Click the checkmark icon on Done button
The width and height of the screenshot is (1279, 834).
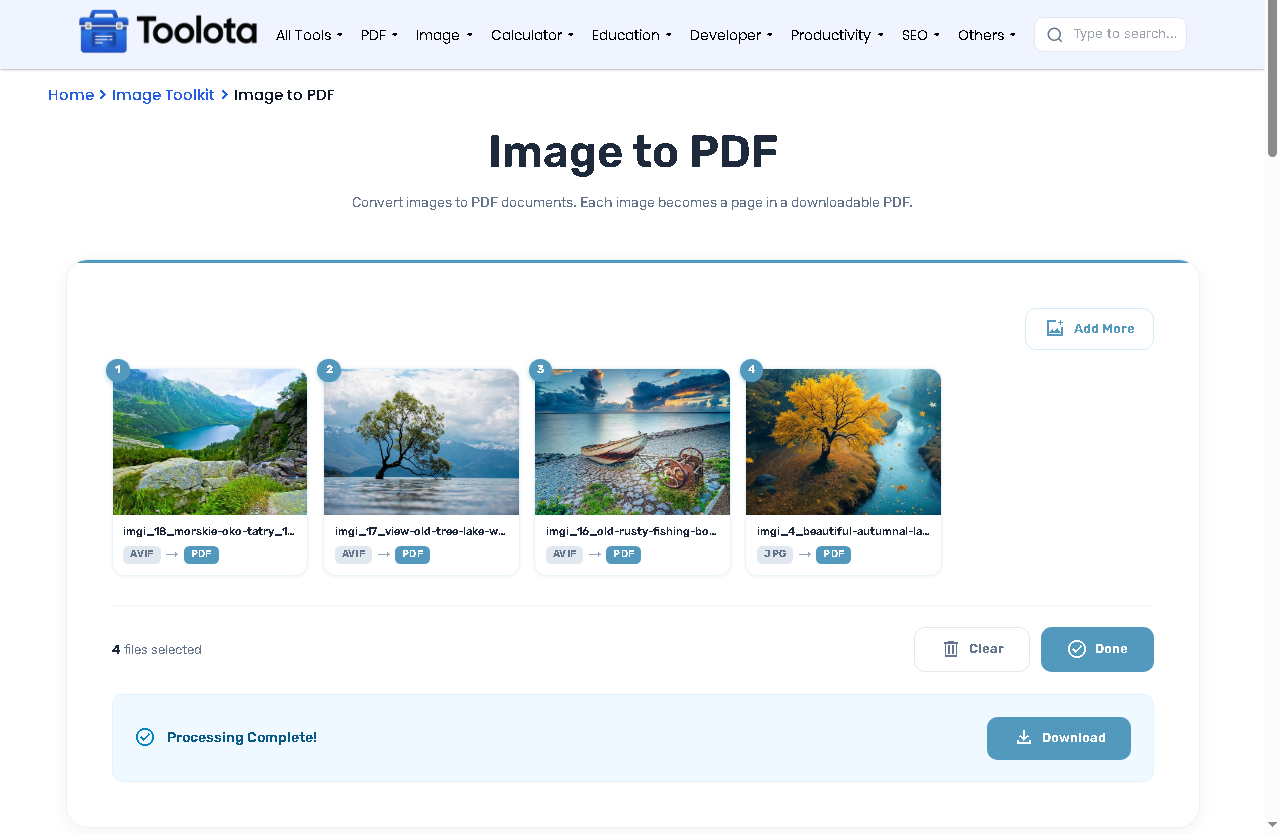pyautogui.click(x=1077, y=649)
